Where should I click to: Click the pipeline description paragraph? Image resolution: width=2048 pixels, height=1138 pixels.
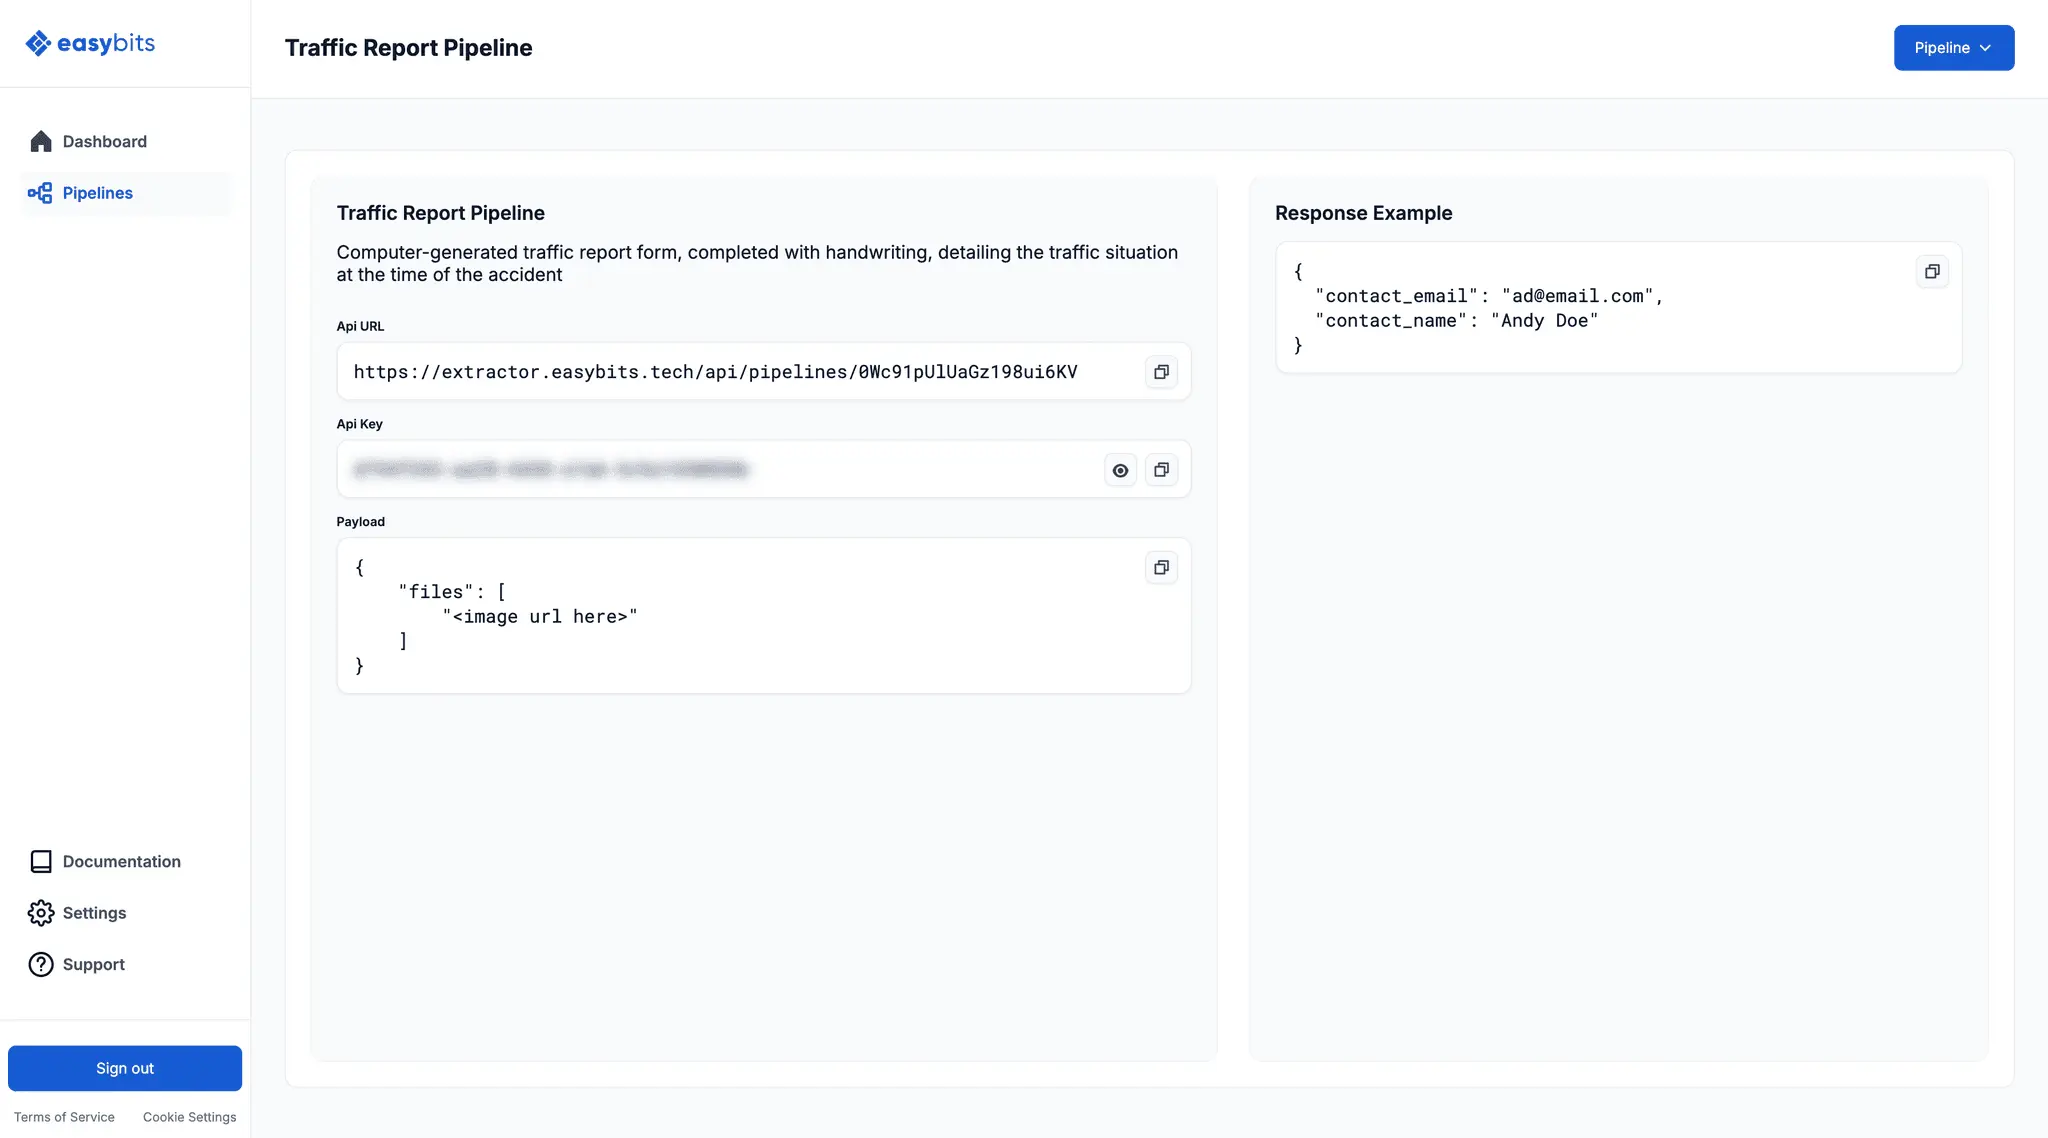click(x=757, y=263)
